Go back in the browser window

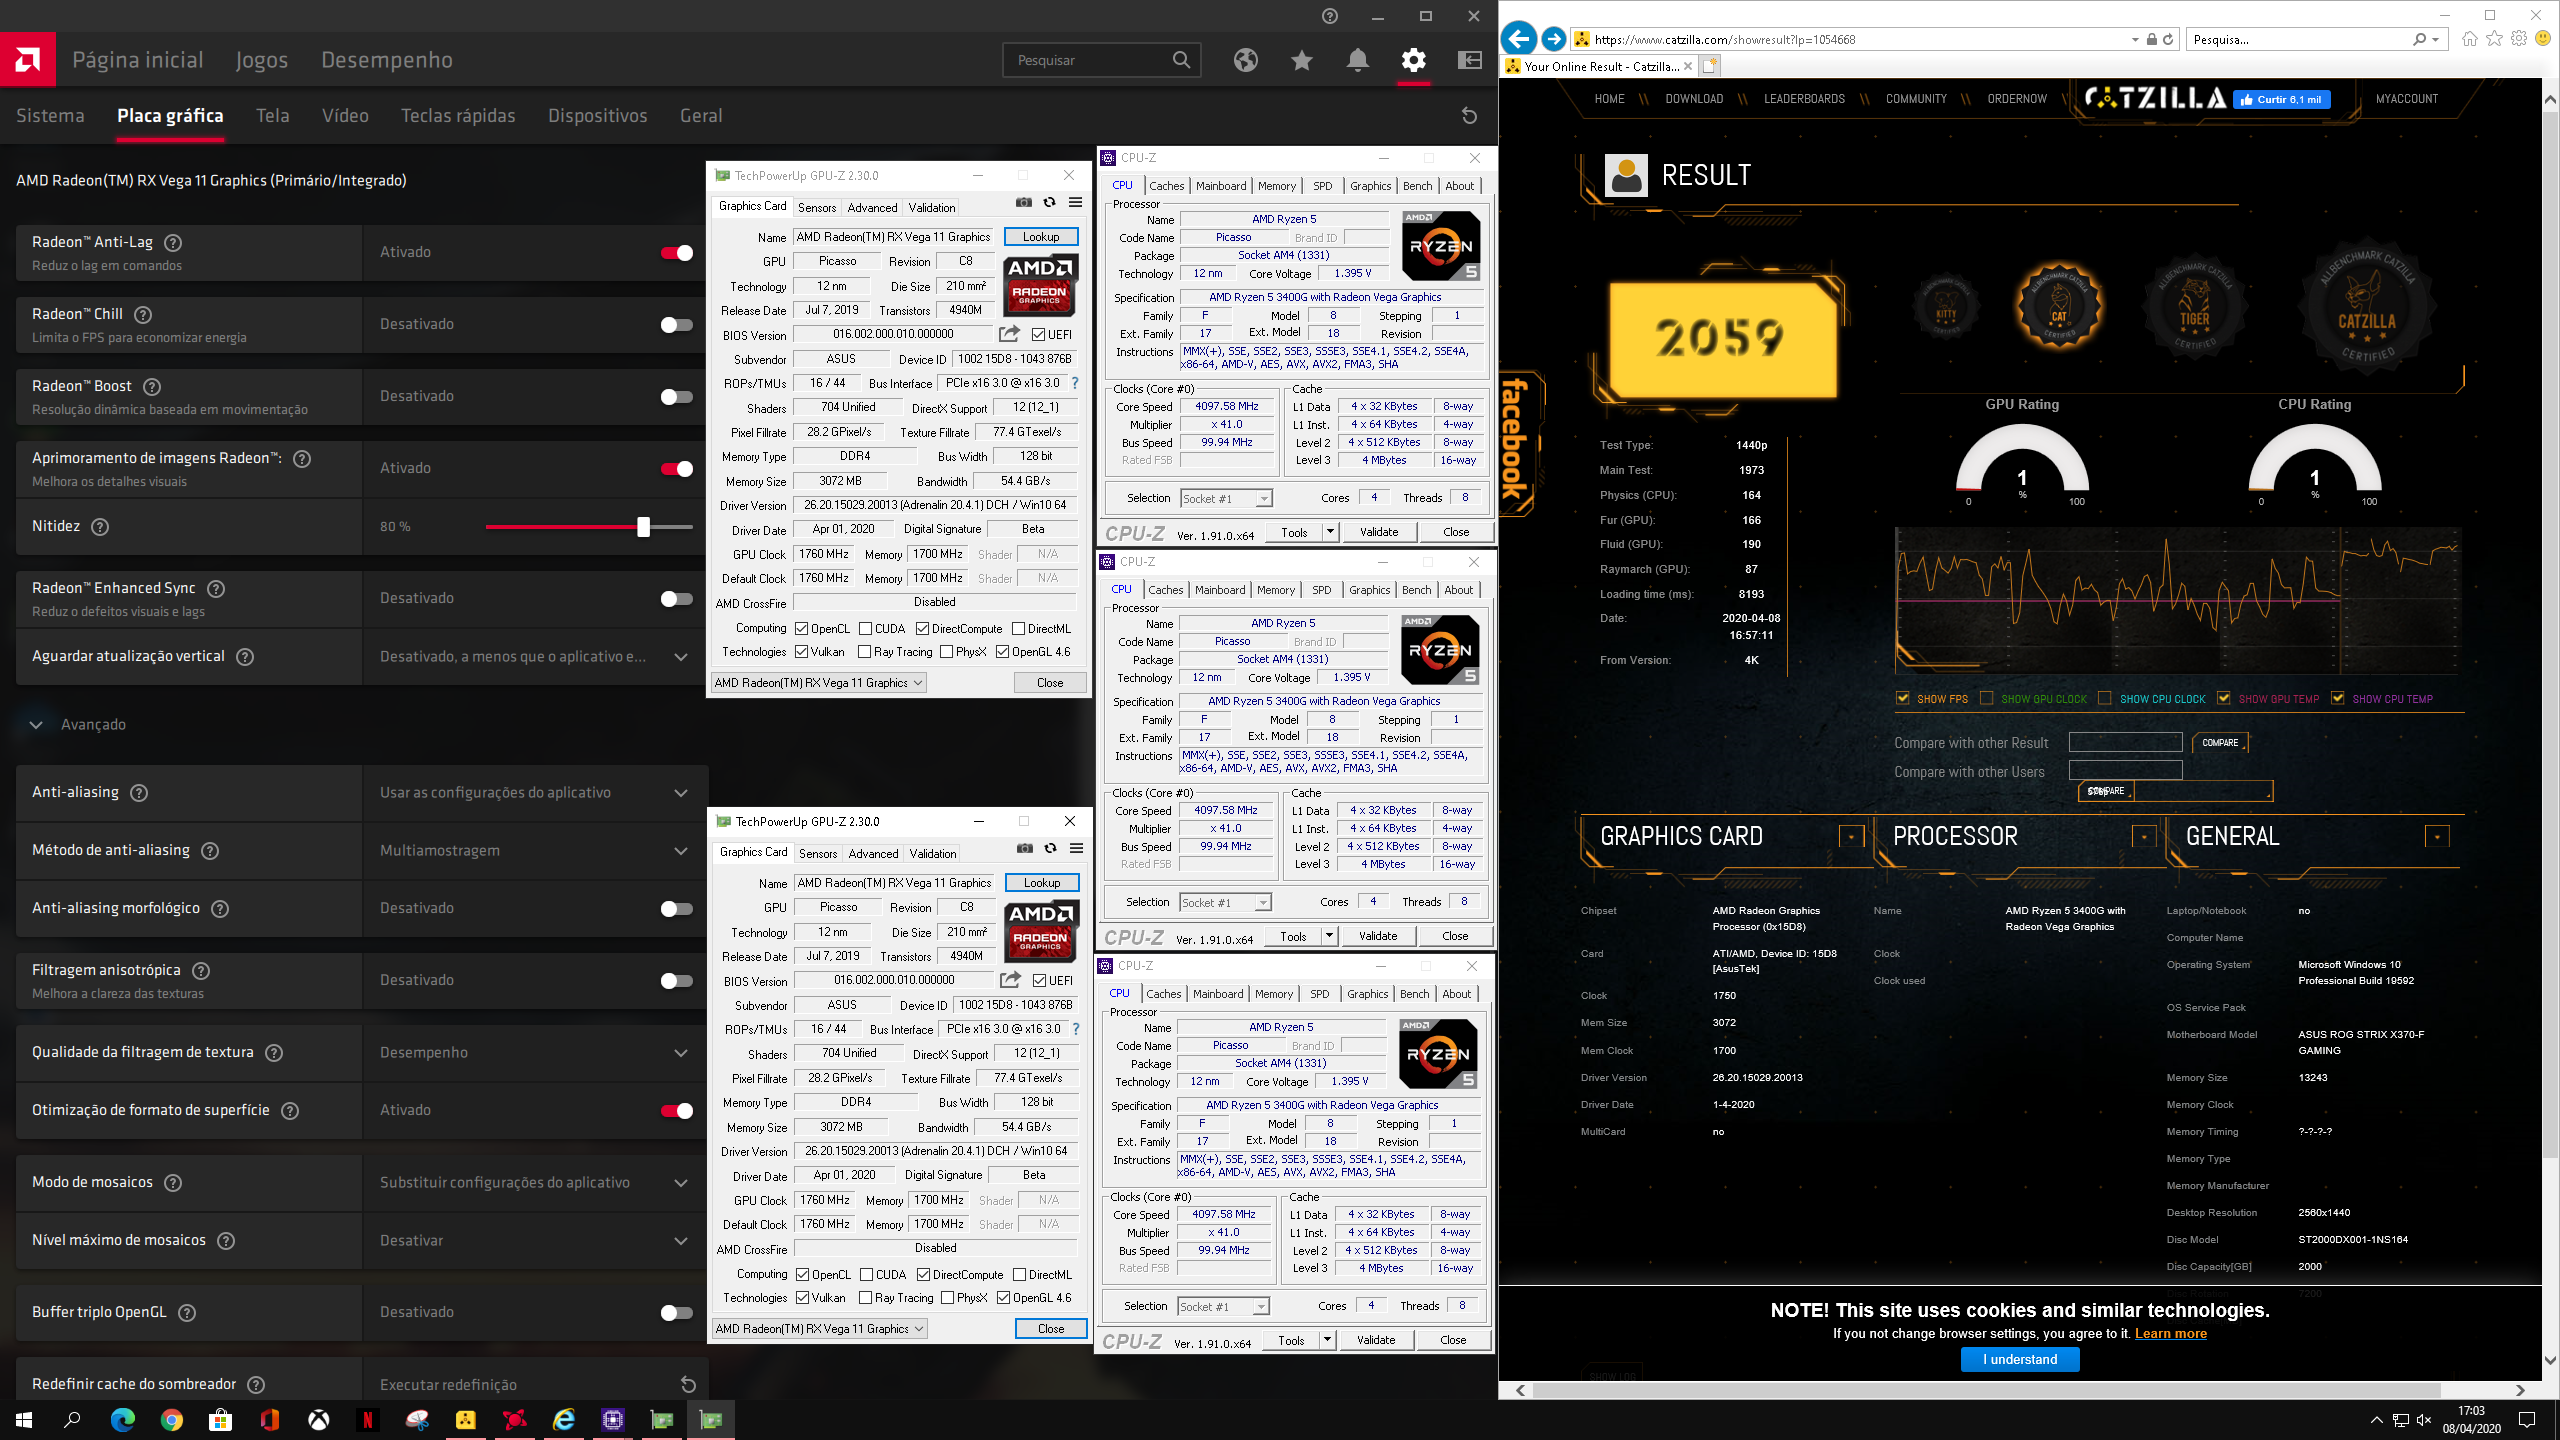1519,39
